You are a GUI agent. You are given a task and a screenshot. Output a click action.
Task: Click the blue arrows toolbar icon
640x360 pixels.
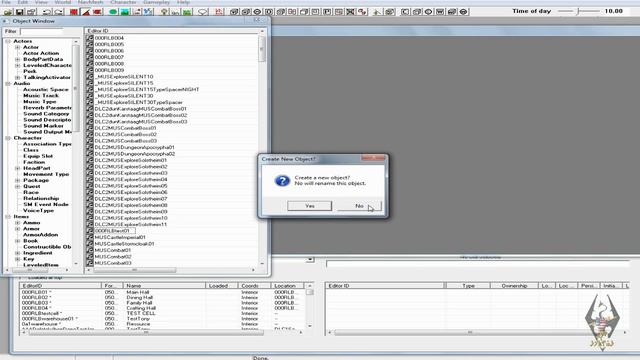(x=148, y=12)
